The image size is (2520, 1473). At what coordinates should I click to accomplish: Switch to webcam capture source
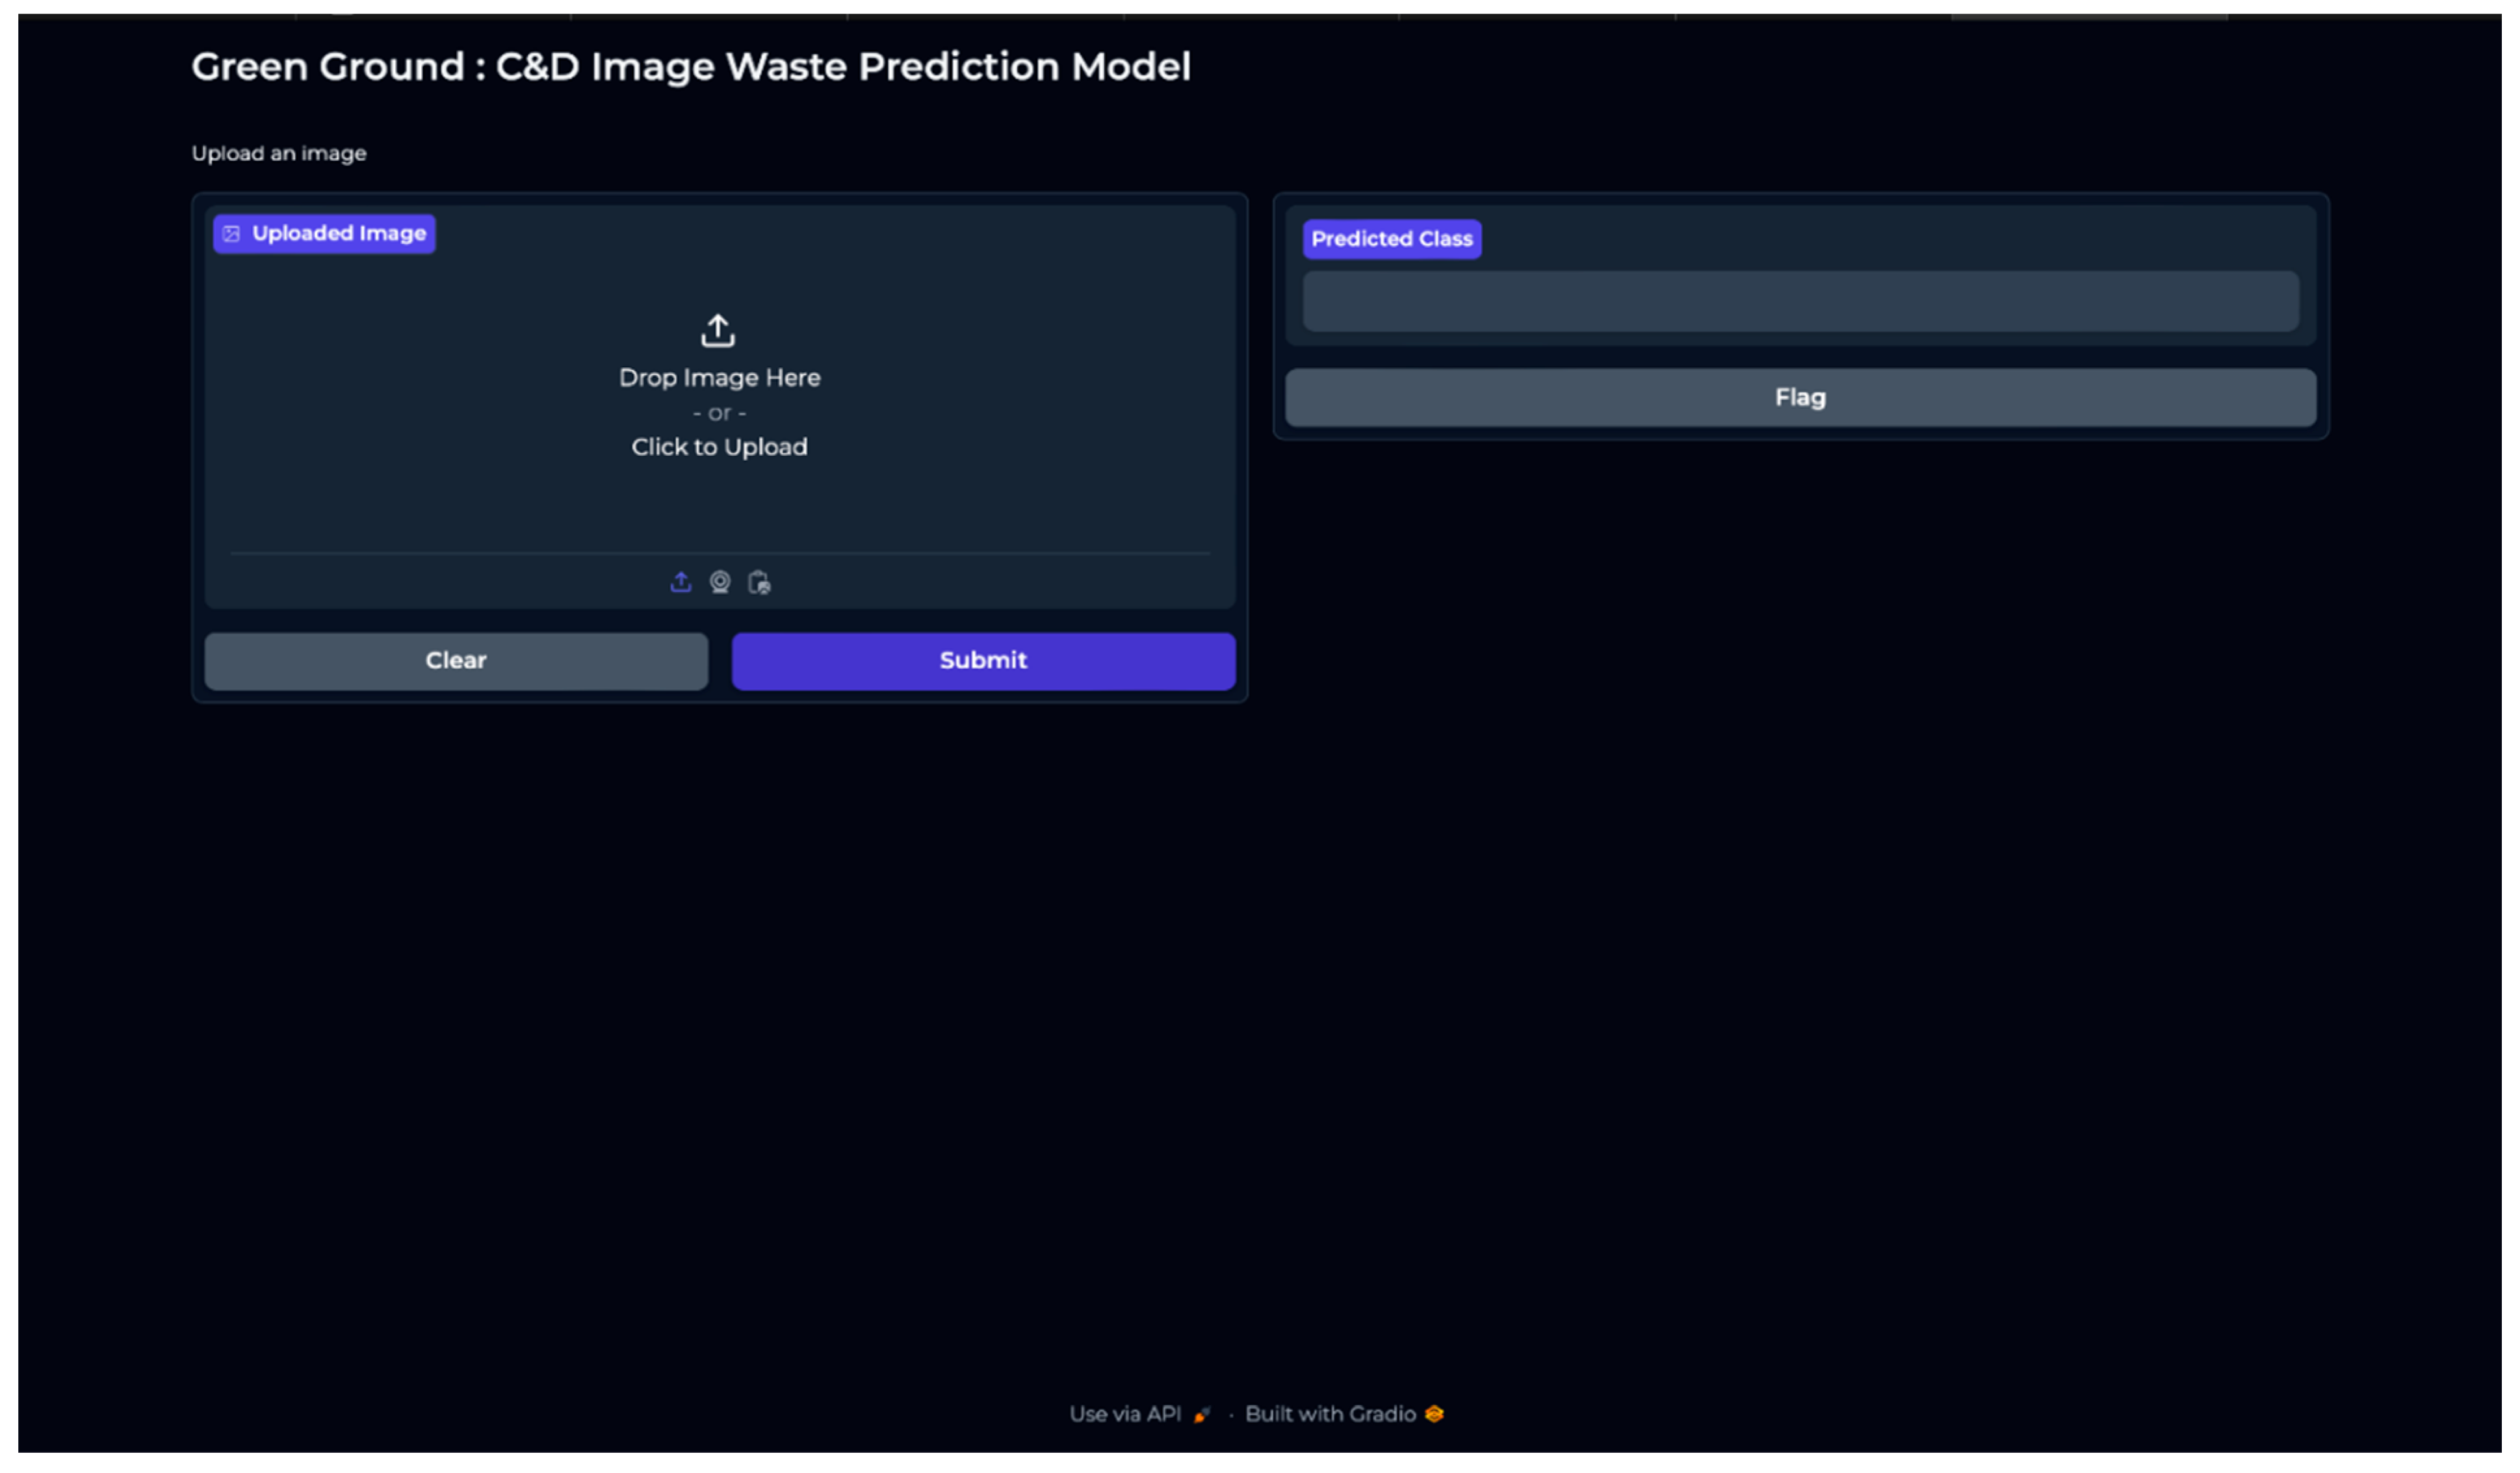(720, 582)
